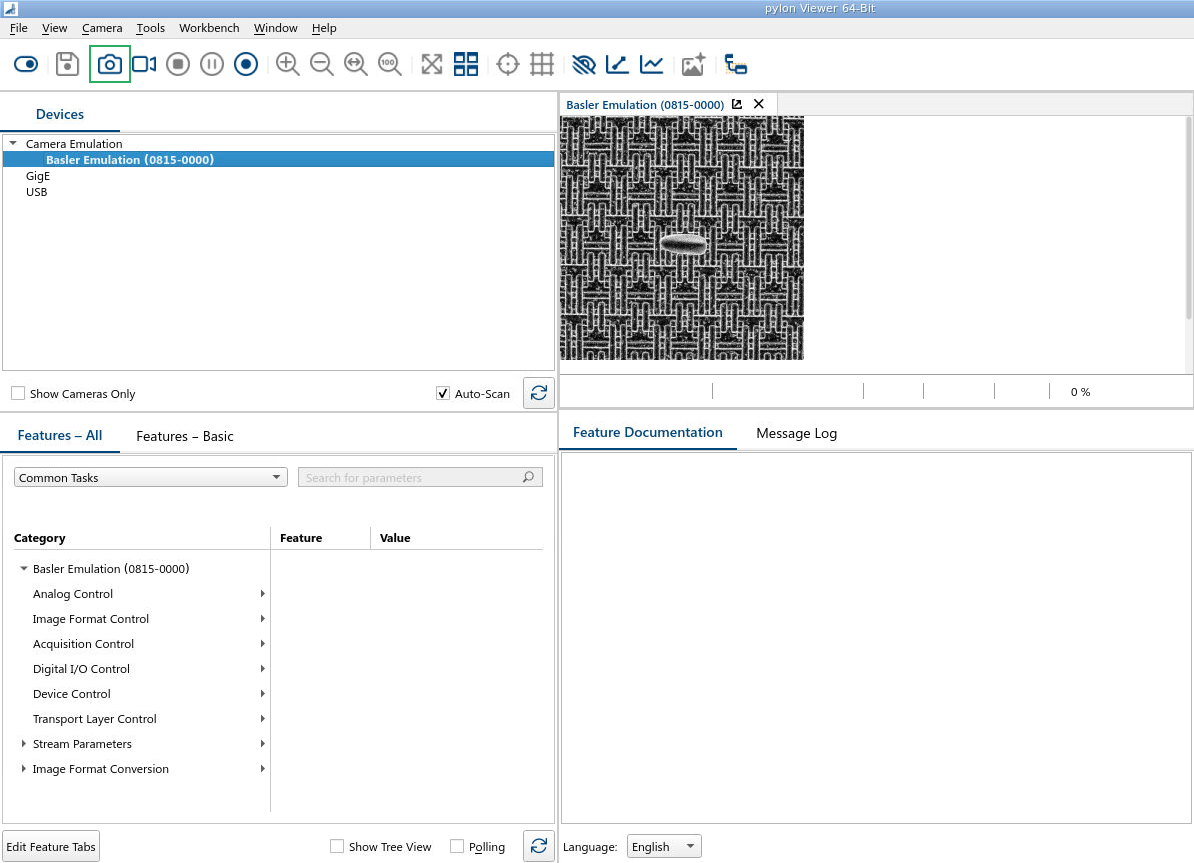
Task: Click refresh button next to Auto-Scan
Action: pyautogui.click(x=538, y=393)
